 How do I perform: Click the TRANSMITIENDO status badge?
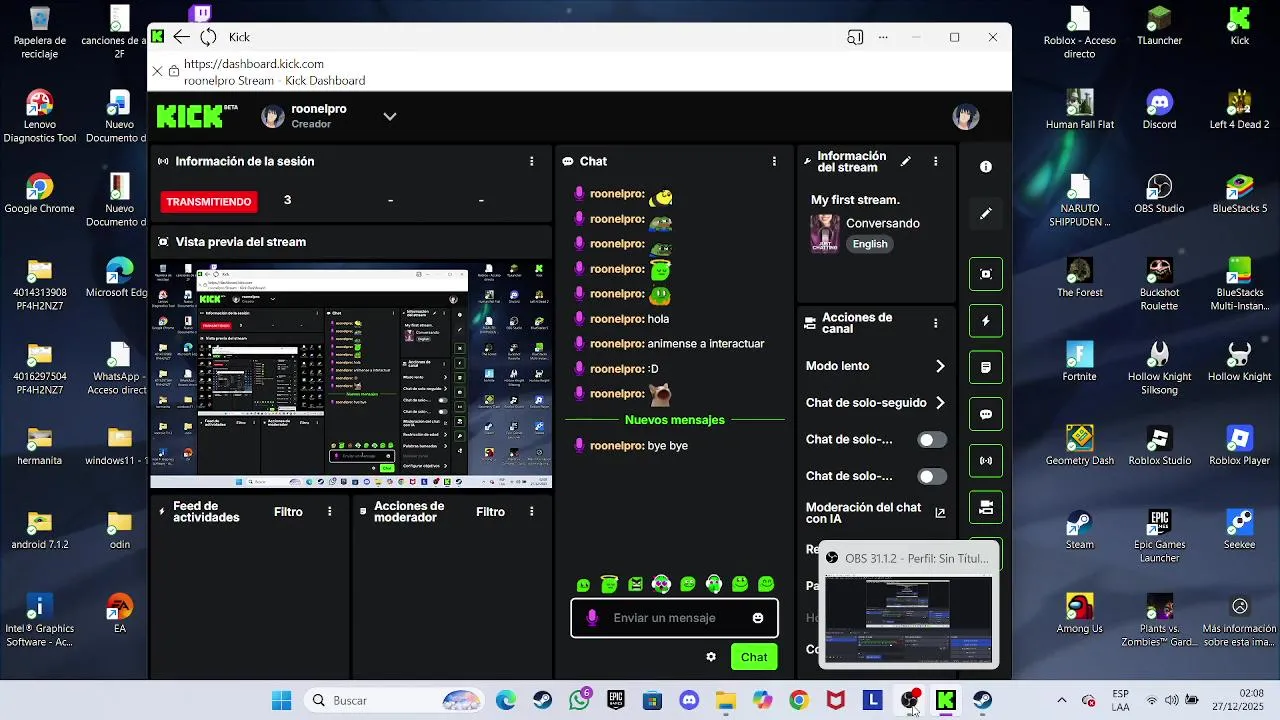[209, 201]
